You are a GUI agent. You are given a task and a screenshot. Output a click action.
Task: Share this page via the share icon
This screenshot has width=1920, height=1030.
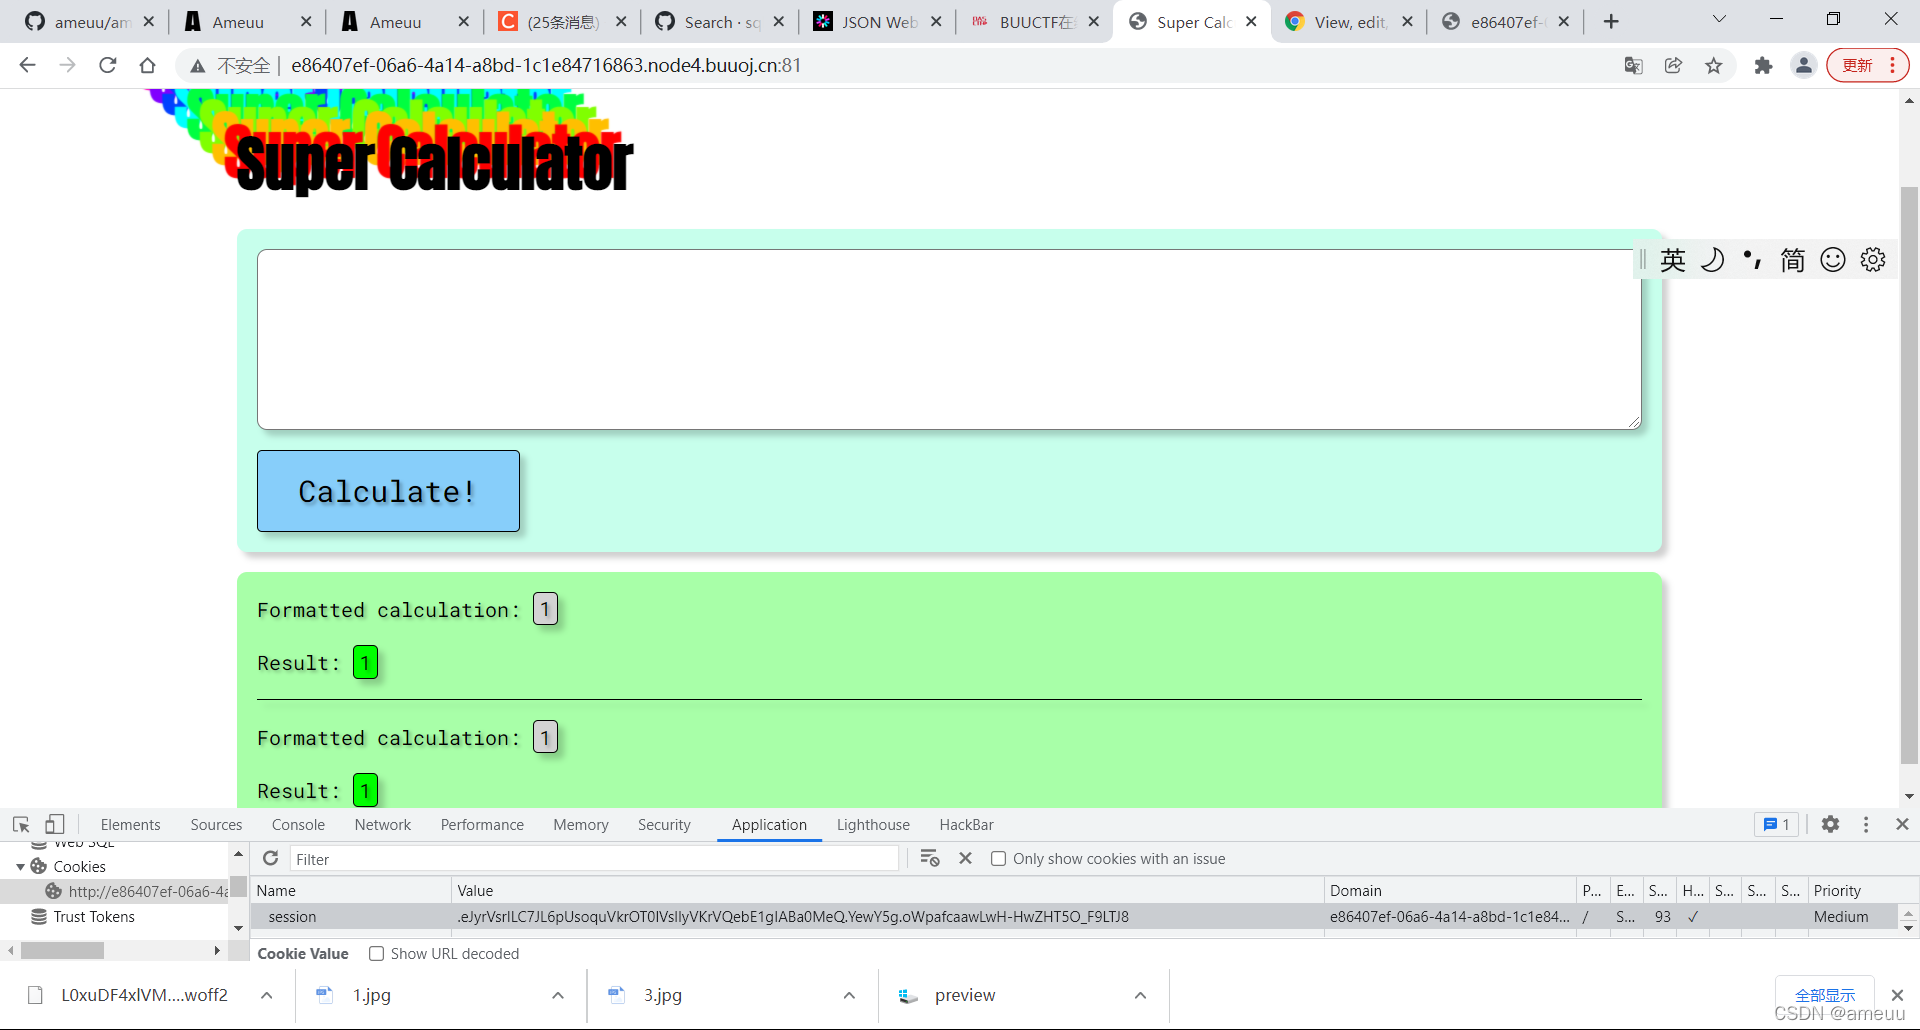point(1673,65)
